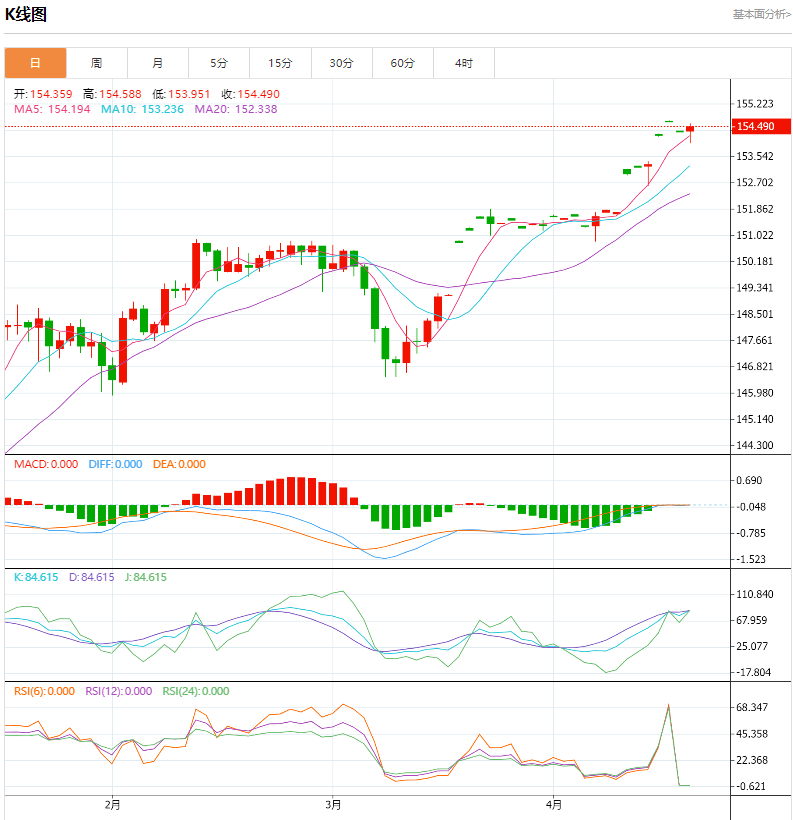Click the 2月 date axis marker

pyautogui.click(x=112, y=804)
